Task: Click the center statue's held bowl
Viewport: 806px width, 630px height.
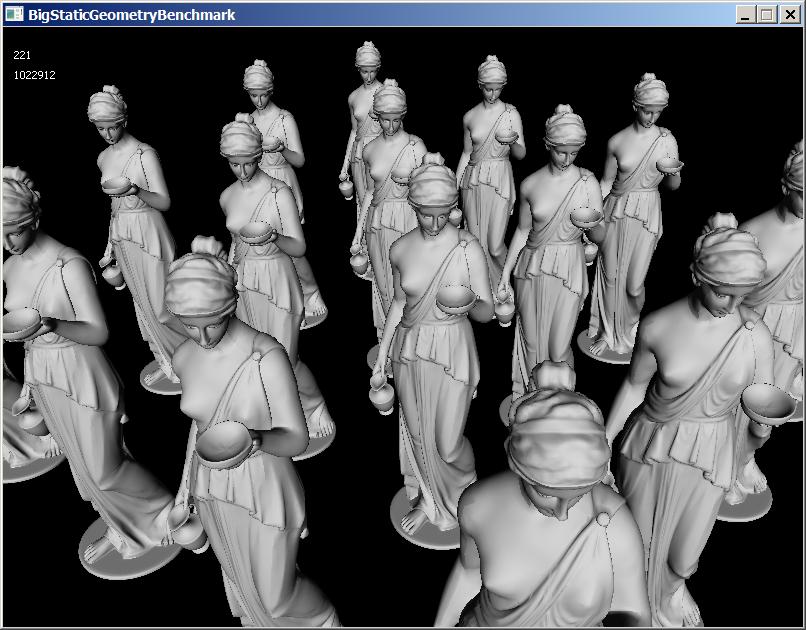Action: 457,297
